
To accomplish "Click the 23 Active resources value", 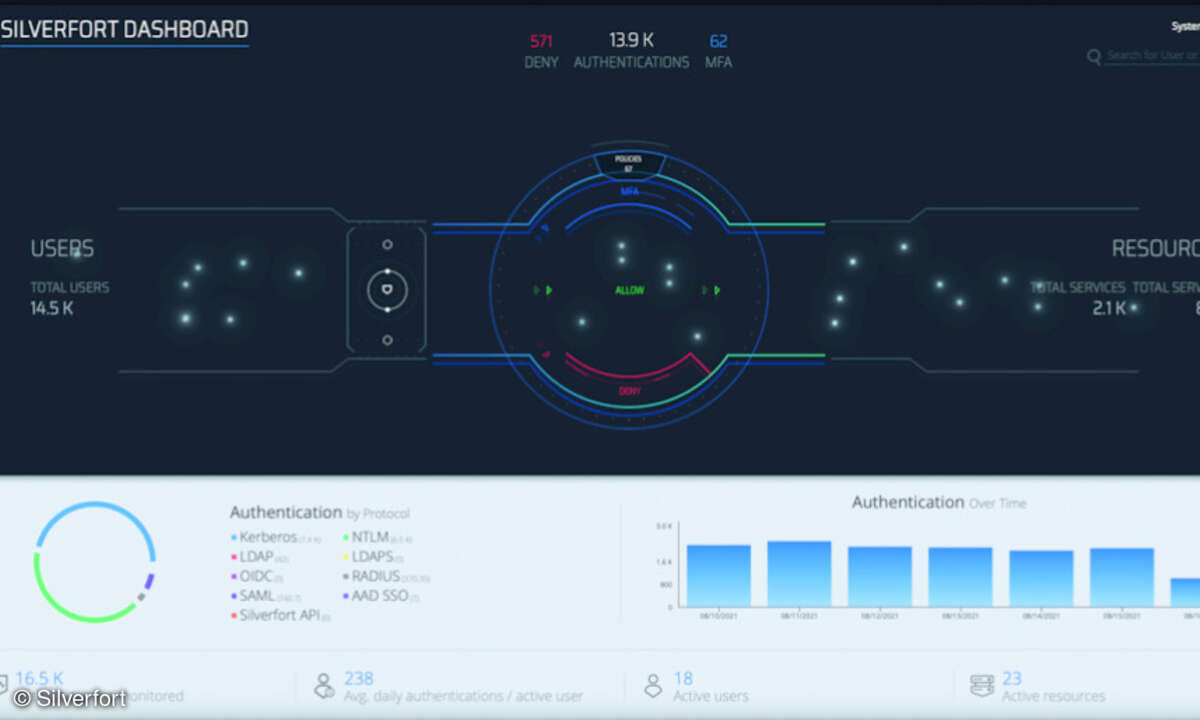I will point(1012,678).
